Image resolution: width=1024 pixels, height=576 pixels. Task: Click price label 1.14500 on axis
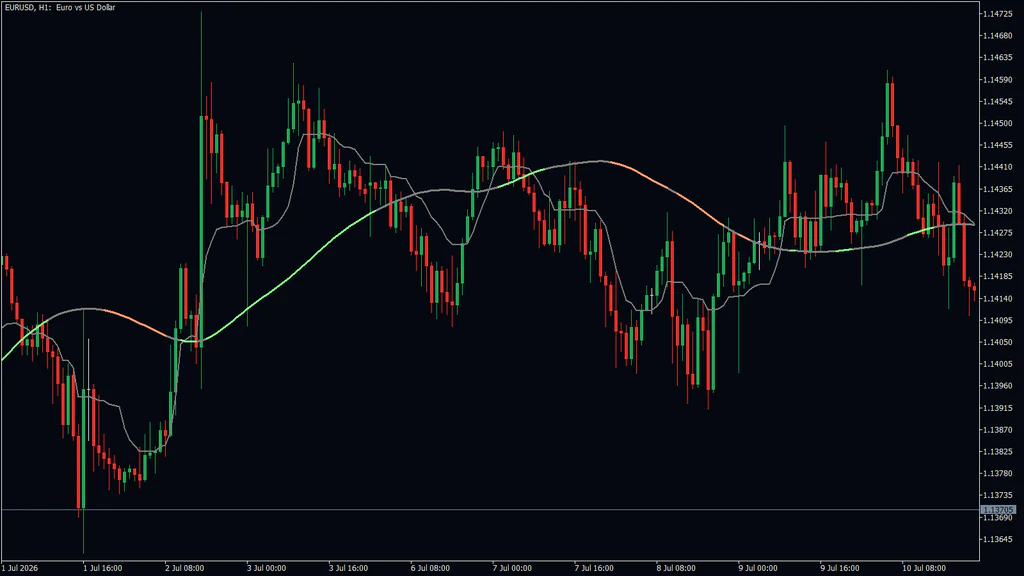point(998,123)
